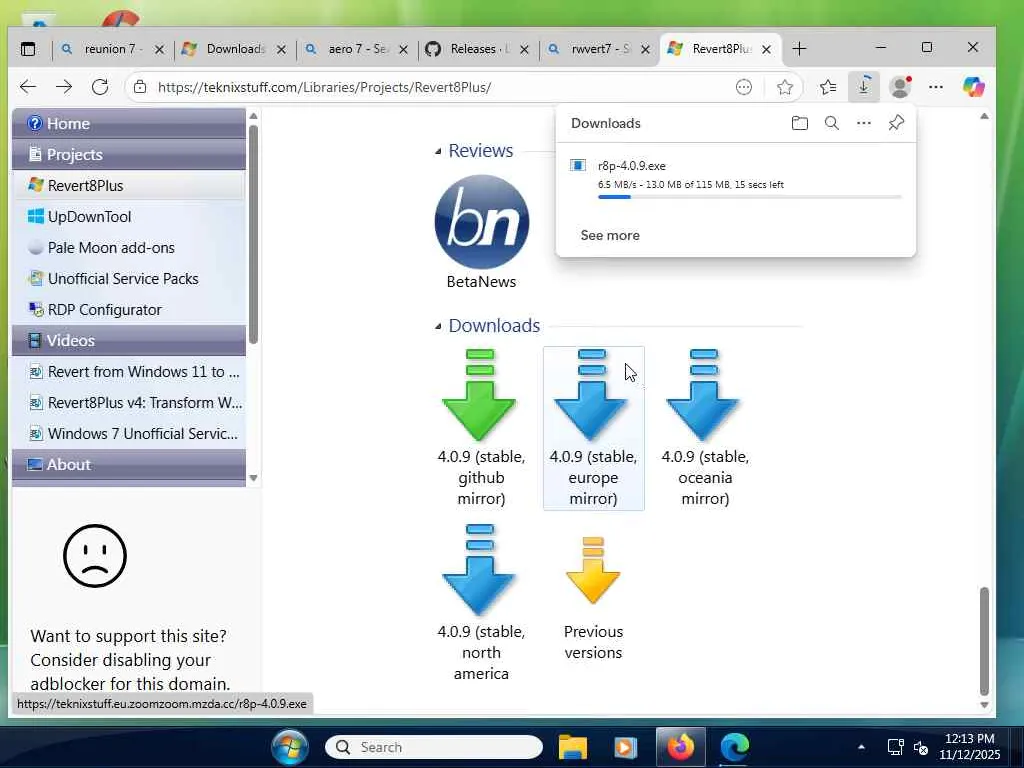Click See more in Downloads panel

(x=610, y=235)
